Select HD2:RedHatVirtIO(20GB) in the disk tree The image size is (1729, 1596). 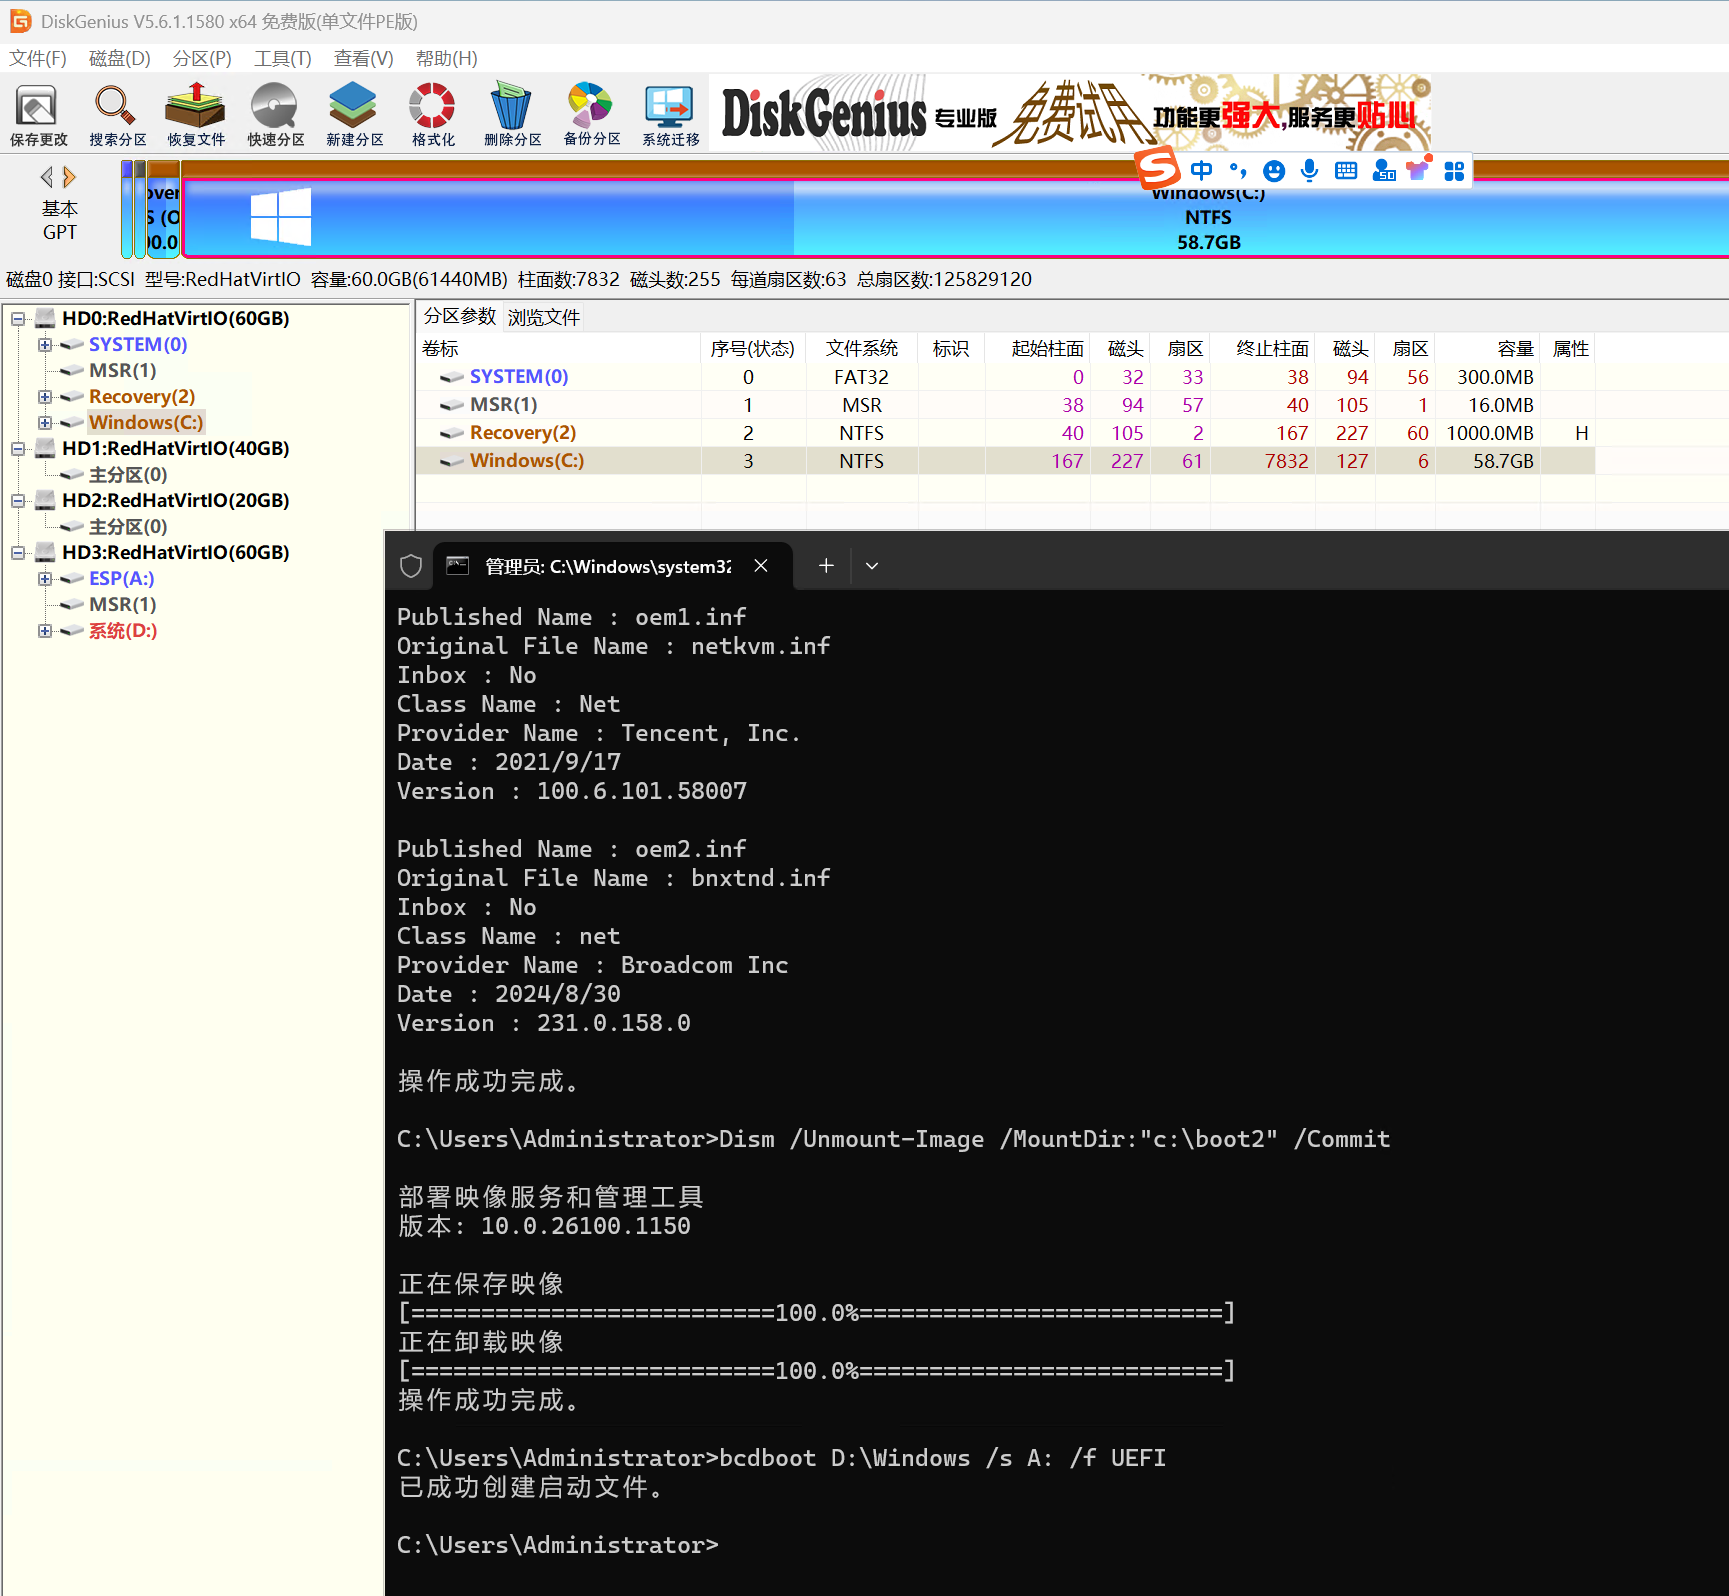pos(176,501)
